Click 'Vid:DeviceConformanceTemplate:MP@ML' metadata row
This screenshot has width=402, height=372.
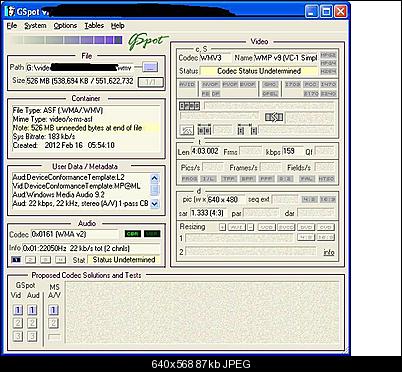pos(76,186)
